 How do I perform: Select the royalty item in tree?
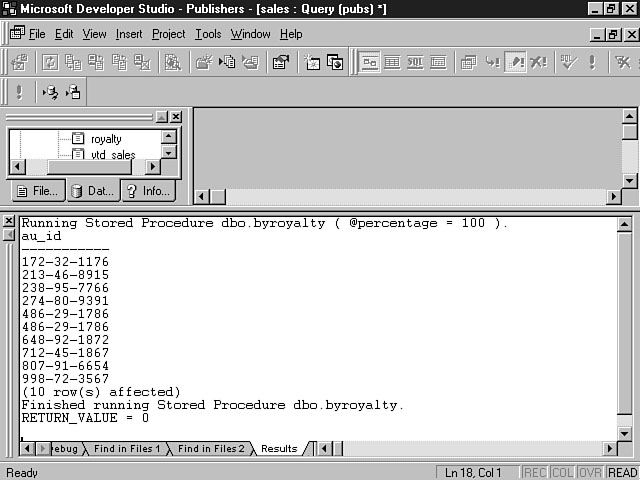click(105, 139)
